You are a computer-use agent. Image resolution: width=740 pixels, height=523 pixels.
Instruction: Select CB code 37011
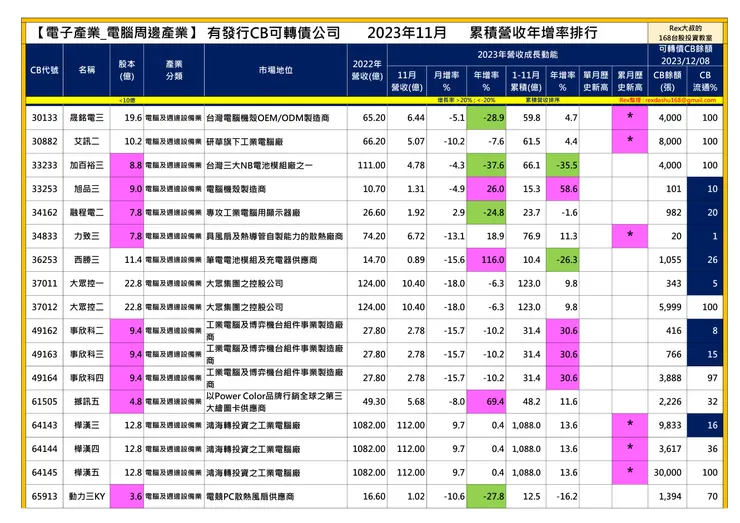(x=44, y=283)
